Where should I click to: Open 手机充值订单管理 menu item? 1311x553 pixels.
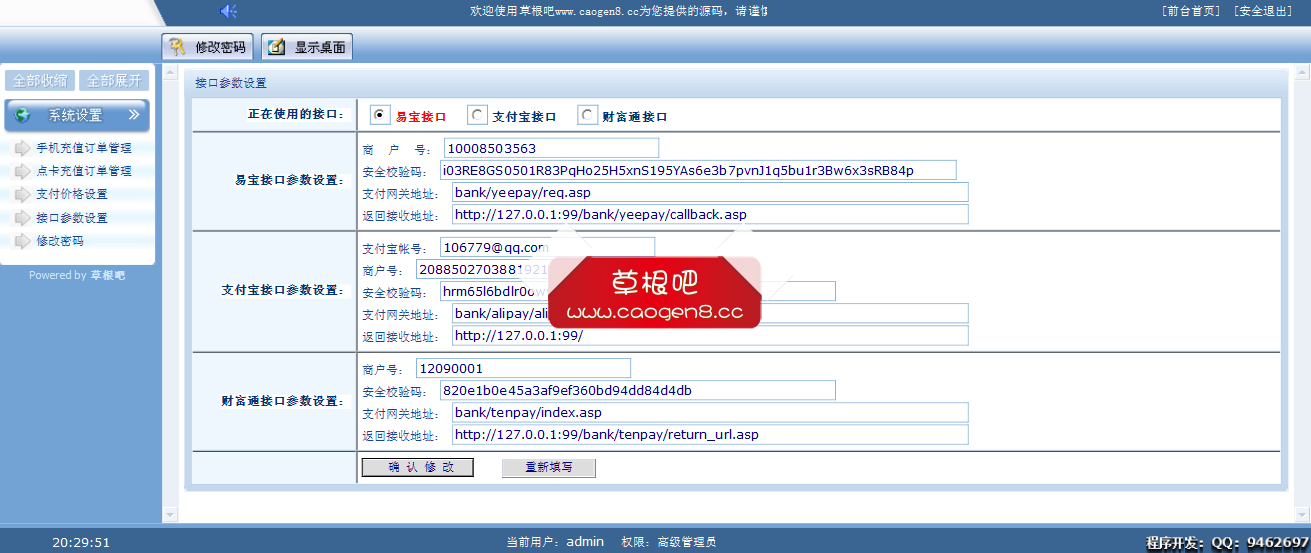84,148
